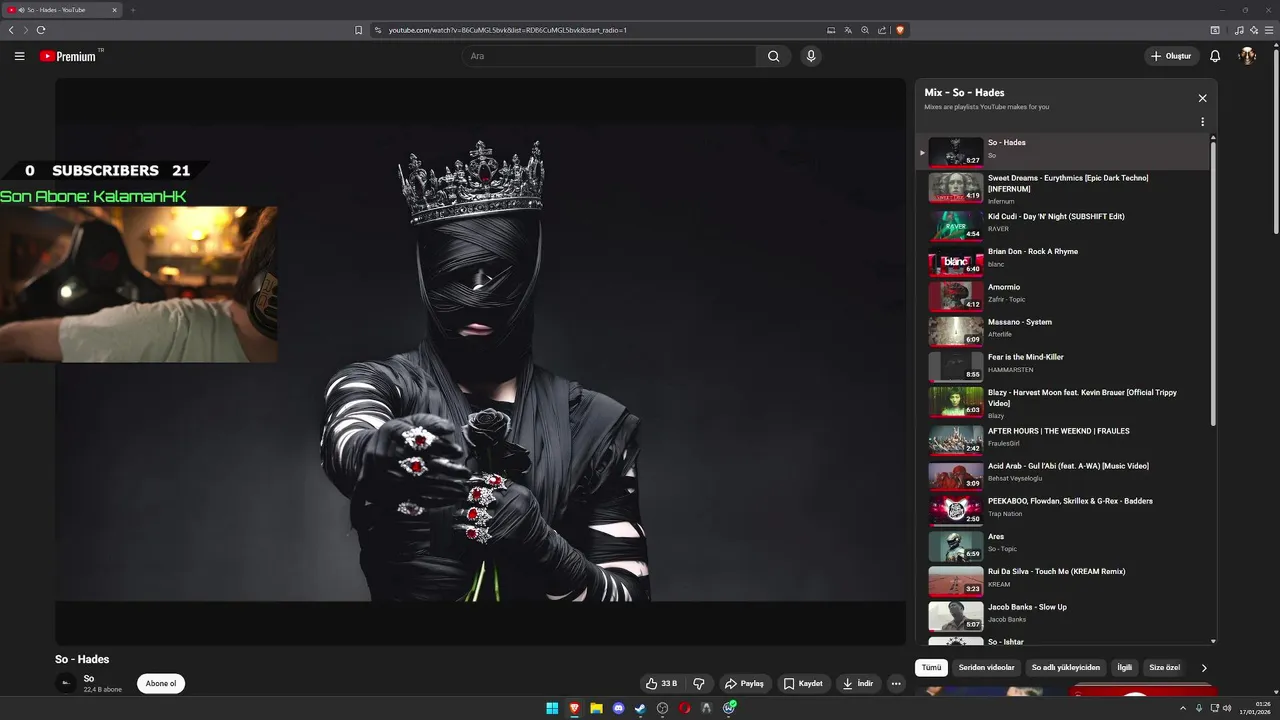Download the video with İndir
The height and width of the screenshot is (720, 1280).
[858, 684]
